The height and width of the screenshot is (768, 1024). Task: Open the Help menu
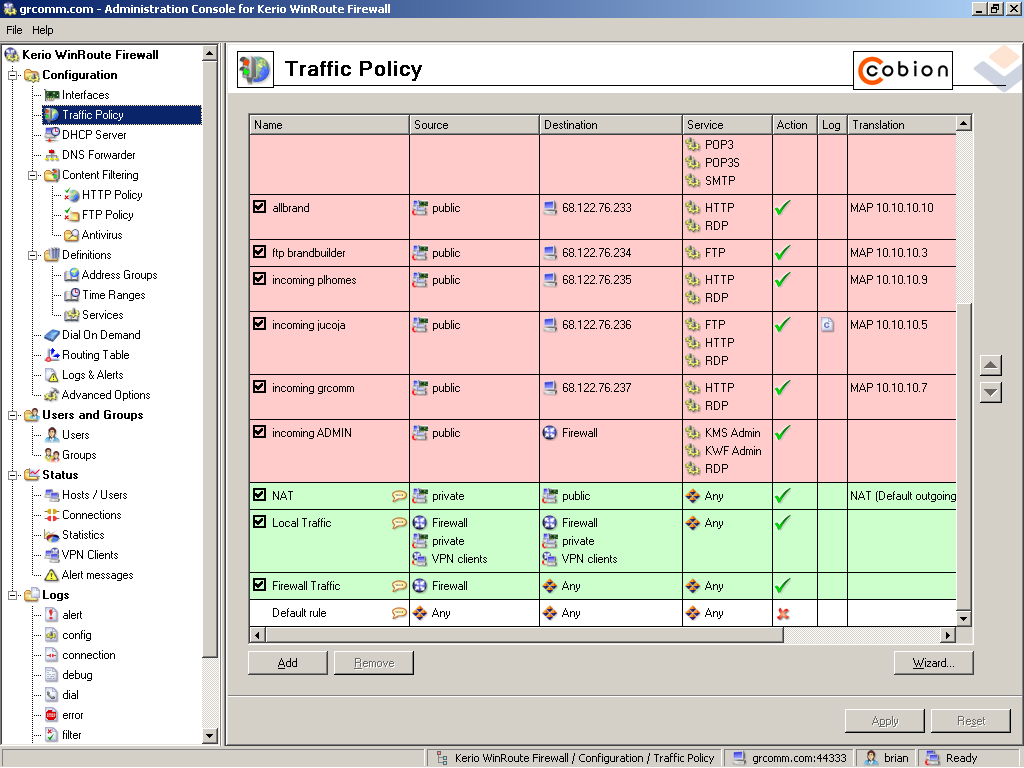[42, 30]
